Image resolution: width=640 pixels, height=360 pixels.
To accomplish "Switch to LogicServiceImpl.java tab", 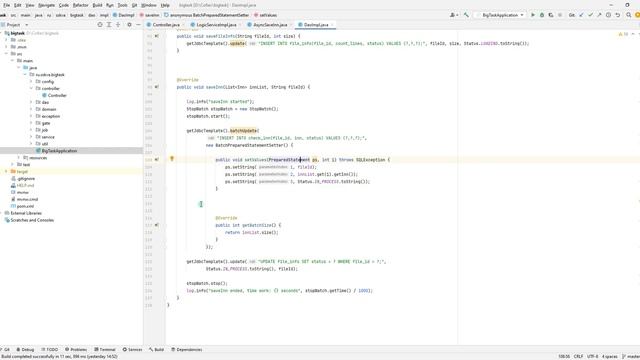I will tap(216, 25).
